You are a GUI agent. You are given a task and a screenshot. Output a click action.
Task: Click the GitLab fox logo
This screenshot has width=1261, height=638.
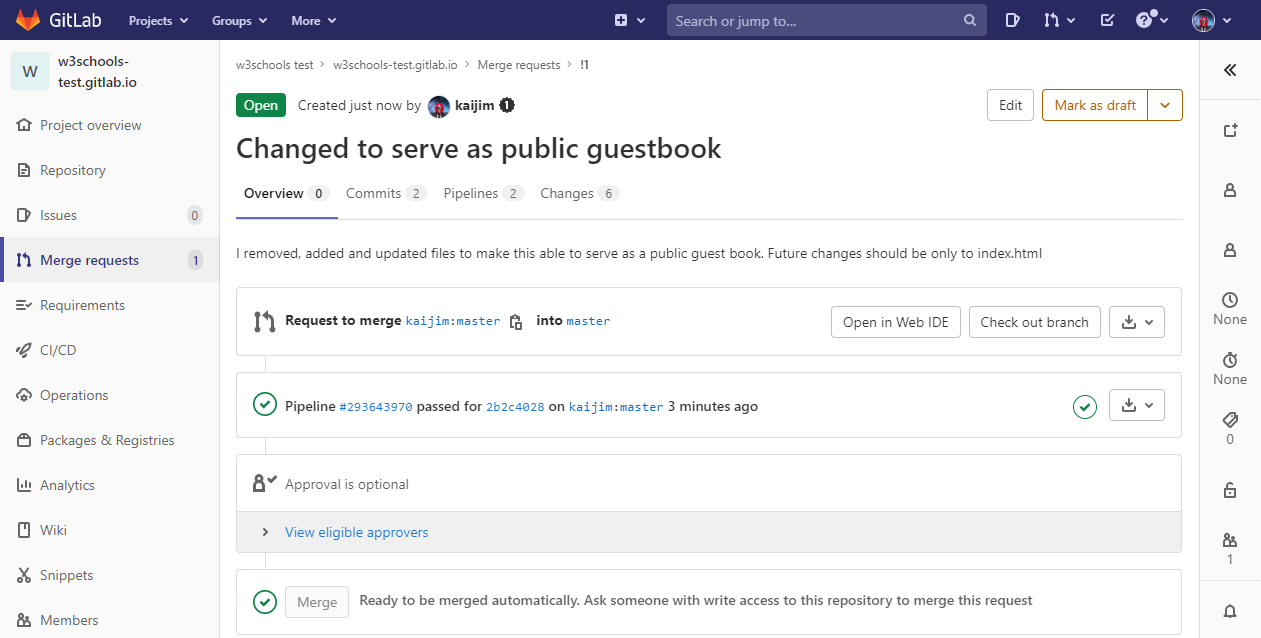[28, 20]
